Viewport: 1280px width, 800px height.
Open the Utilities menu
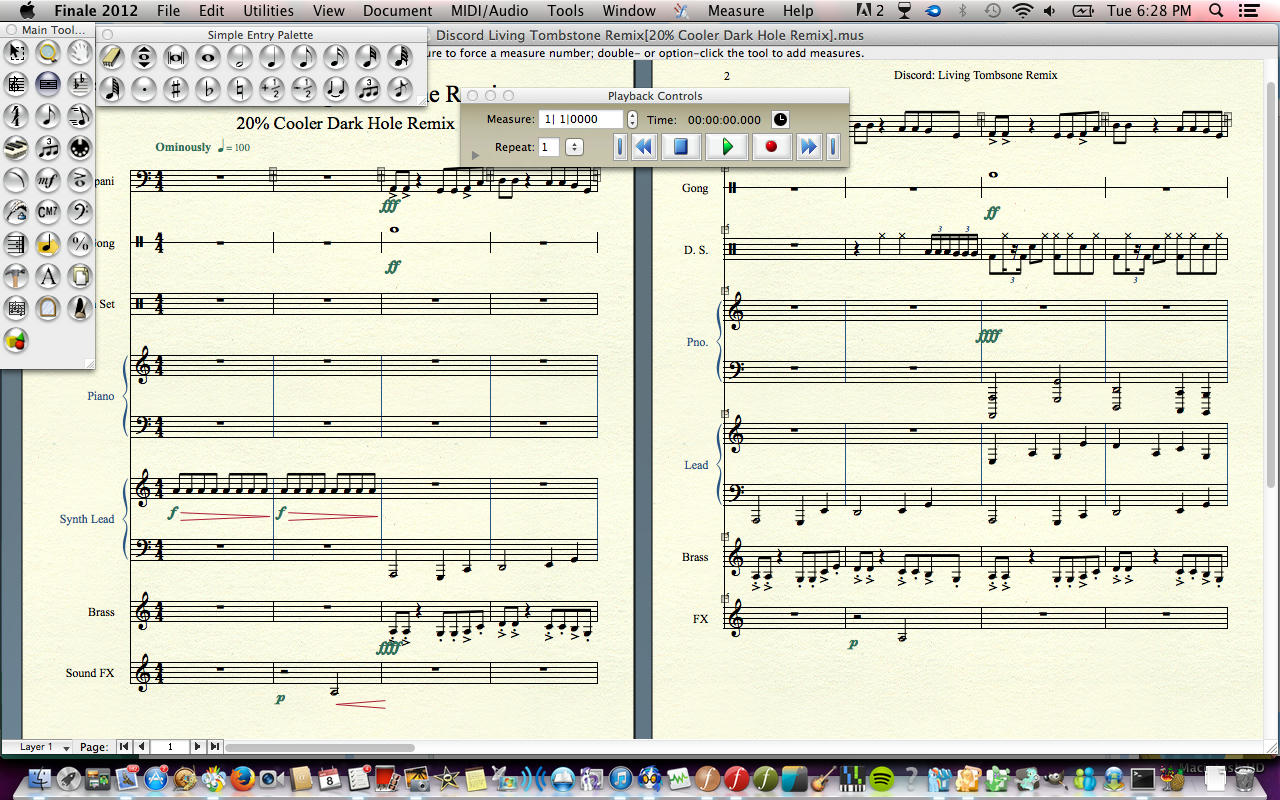point(269,11)
